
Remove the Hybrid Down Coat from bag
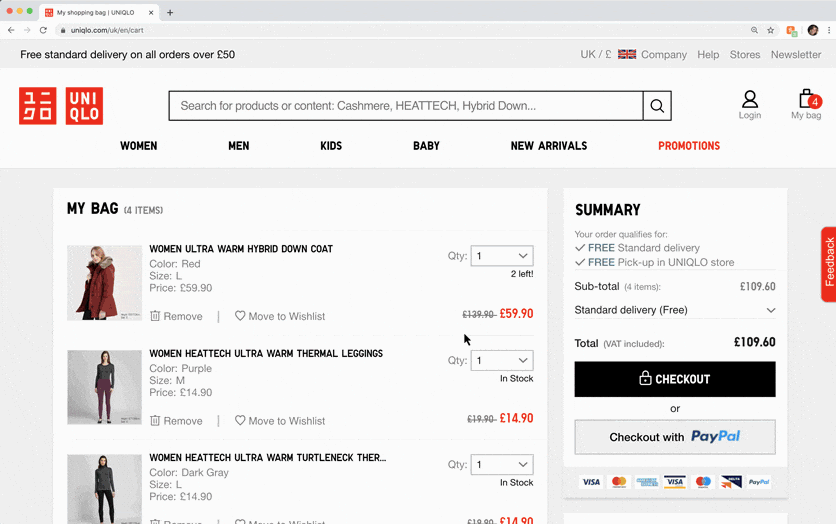176,316
